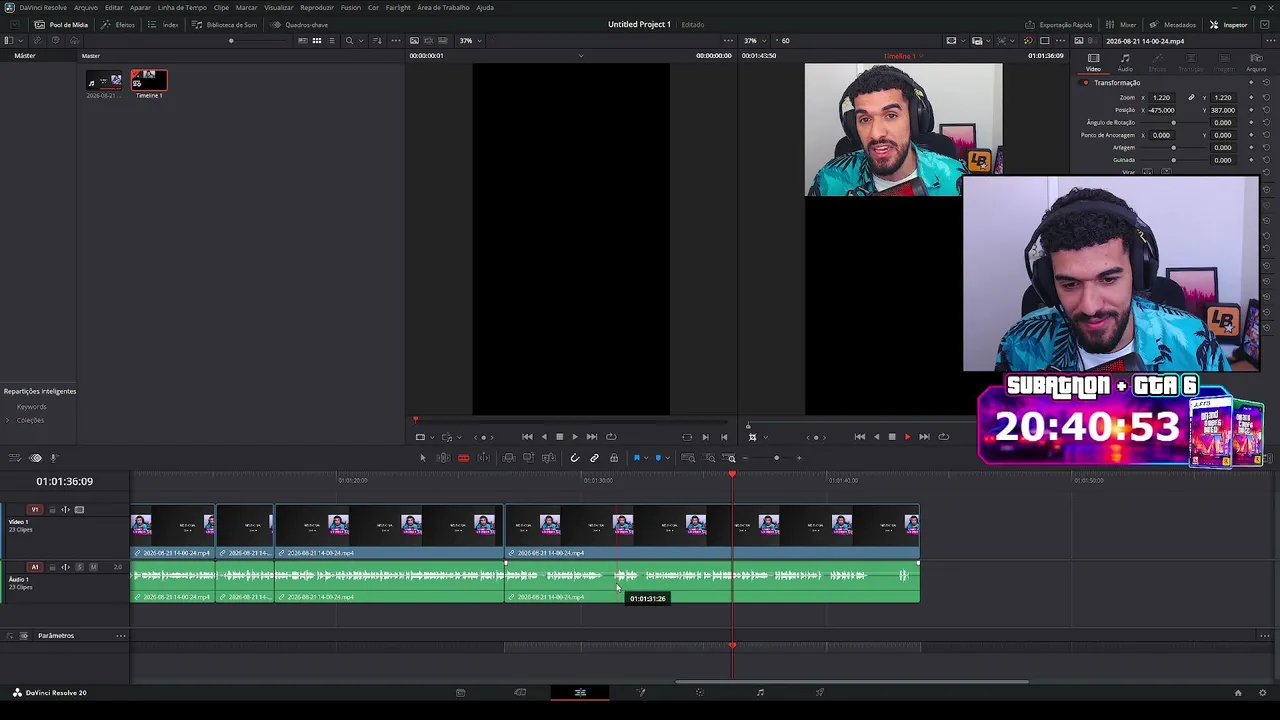
Task: Activate the Trim Edit Mode tool
Action: tap(443, 458)
